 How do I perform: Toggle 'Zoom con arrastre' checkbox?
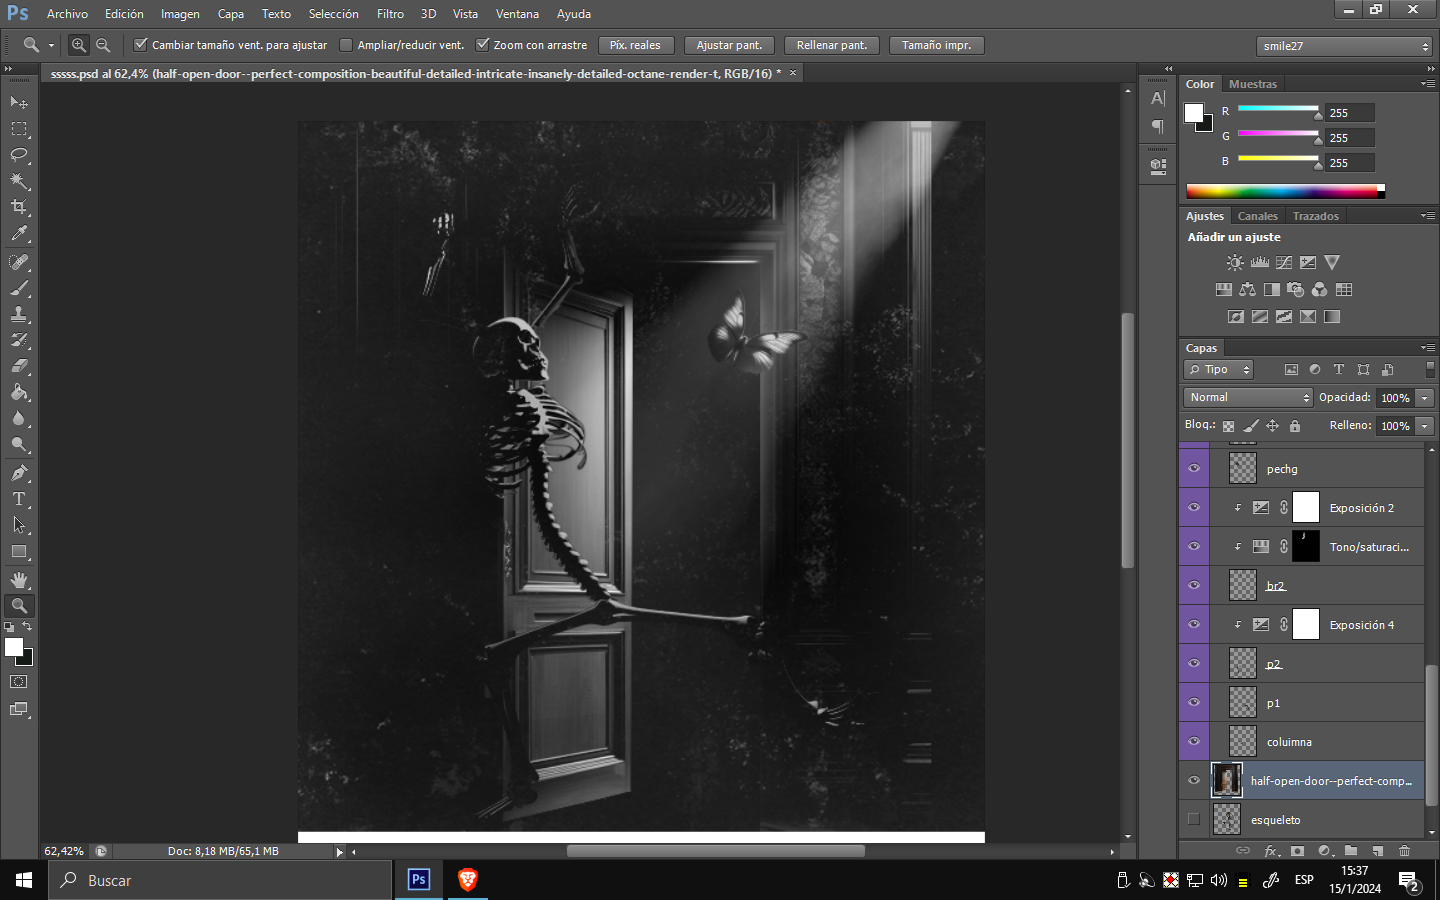pyautogui.click(x=482, y=45)
